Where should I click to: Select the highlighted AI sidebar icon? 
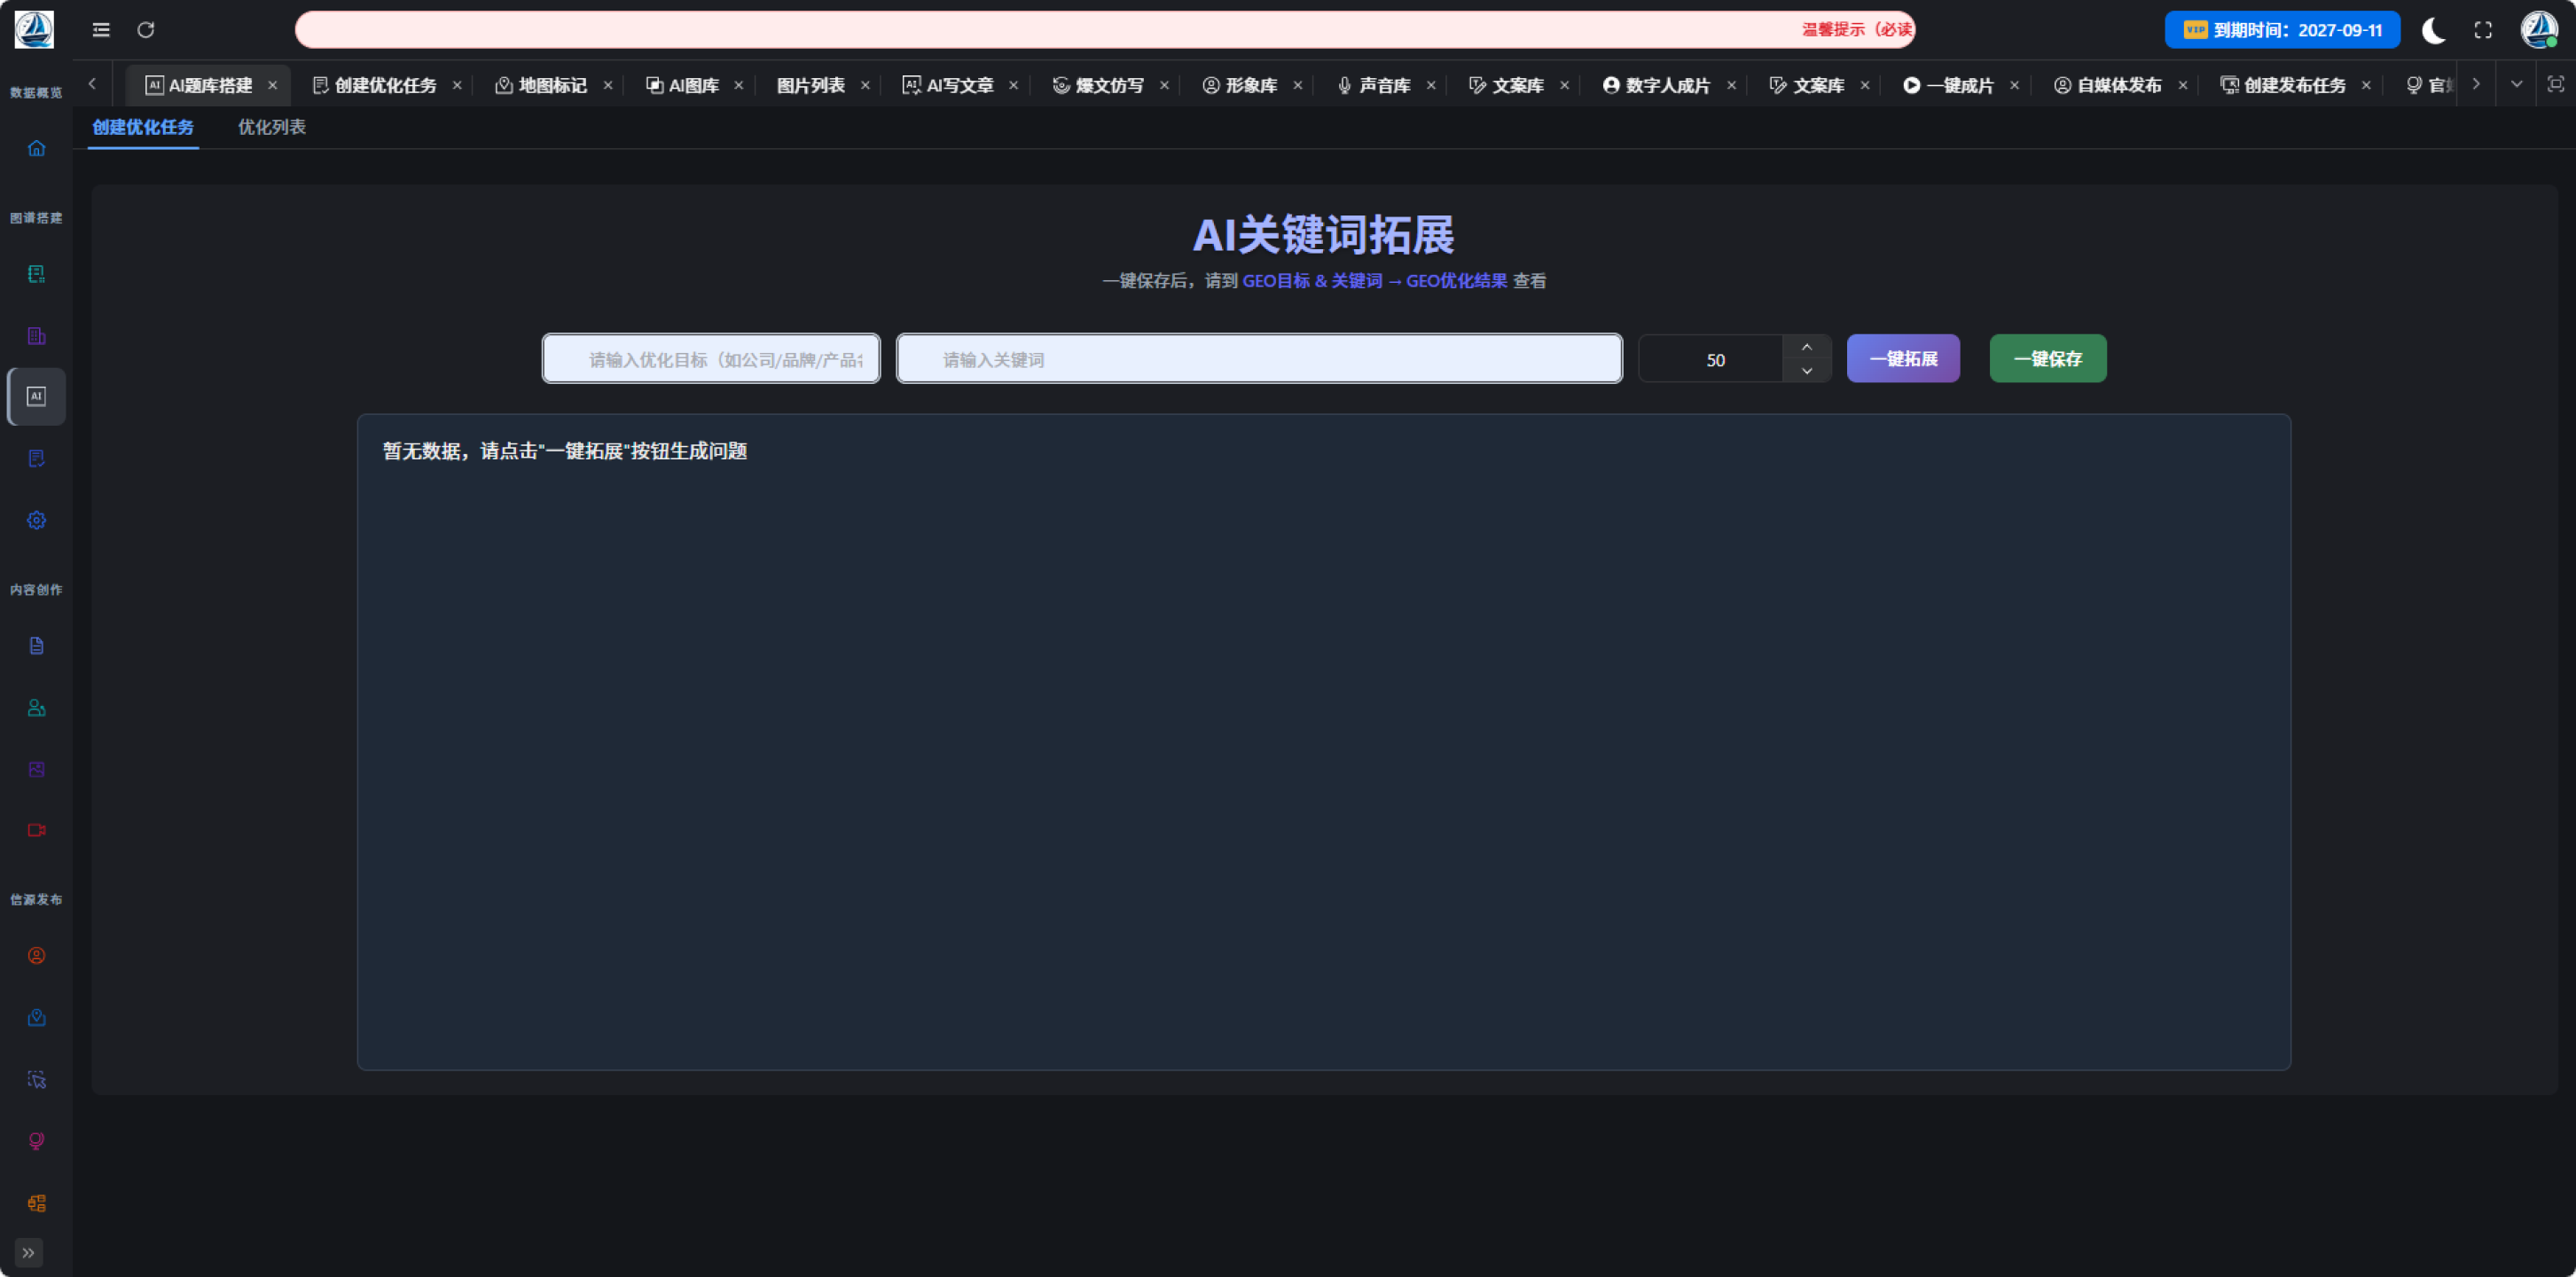pos(36,397)
